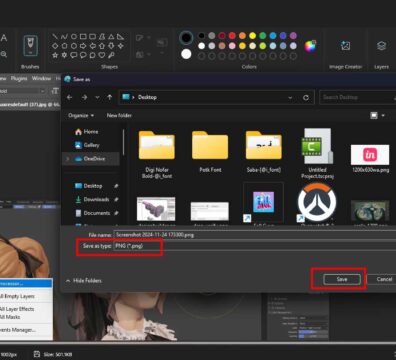Select the highlighted Processor menu entry

(26, 284)
